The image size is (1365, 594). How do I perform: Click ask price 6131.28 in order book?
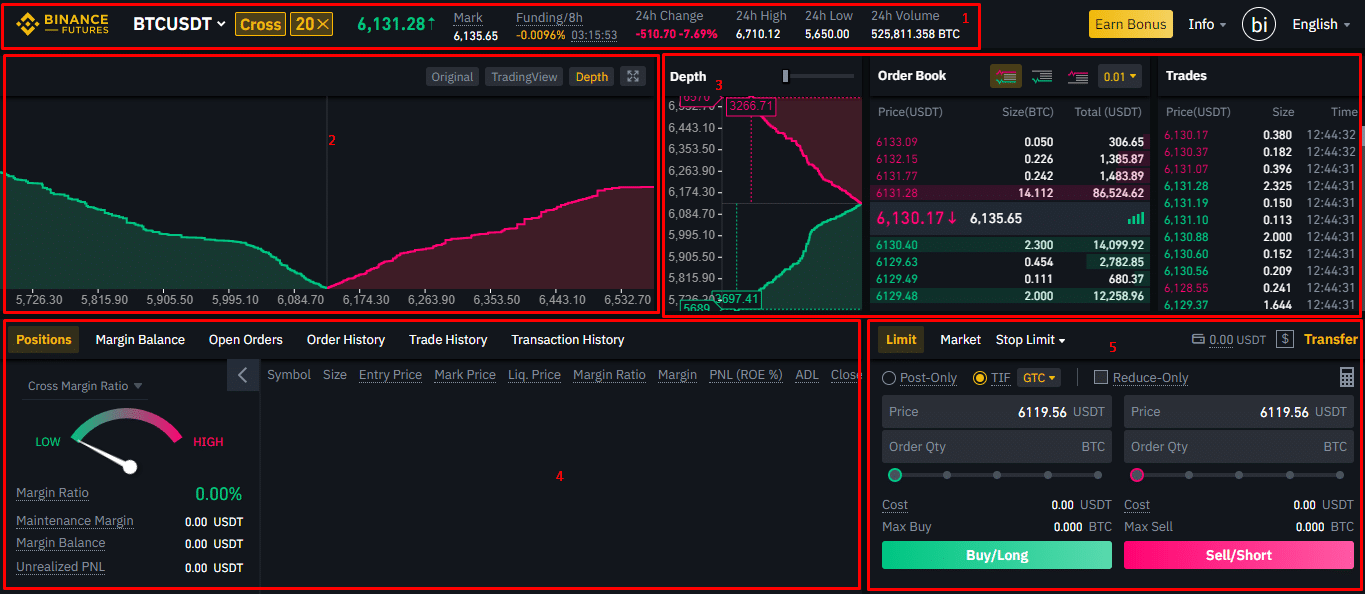[896, 193]
